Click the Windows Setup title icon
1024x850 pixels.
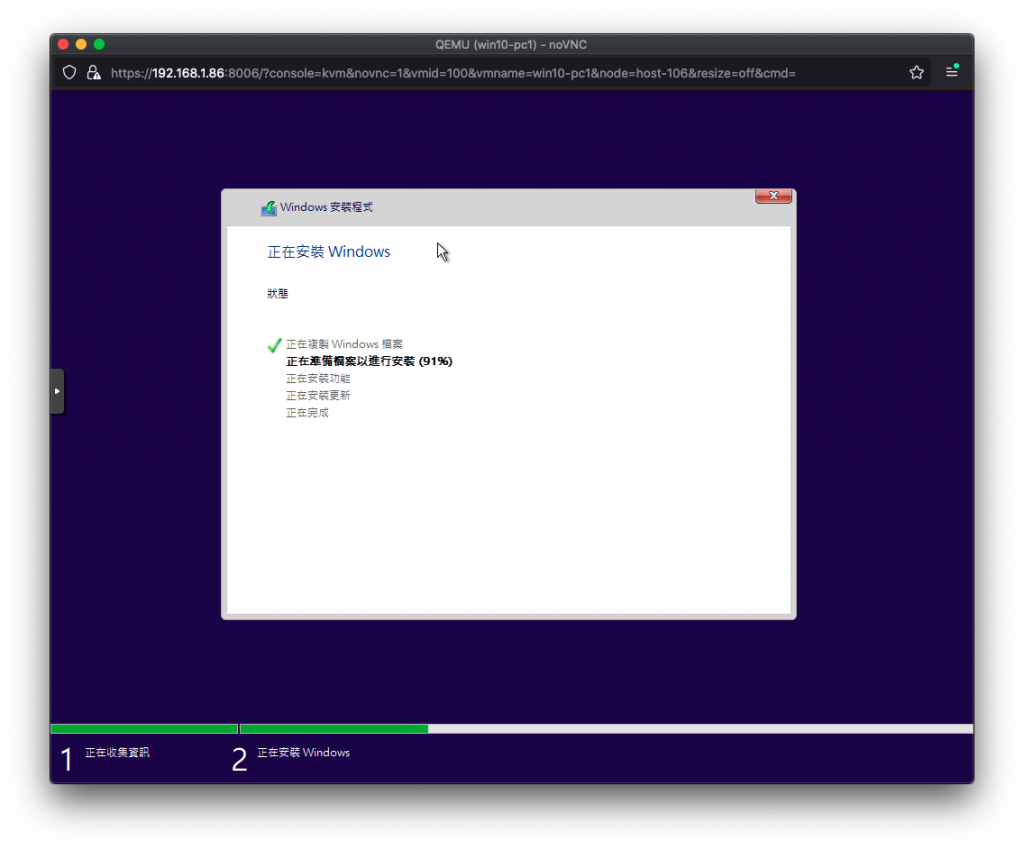click(x=268, y=208)
